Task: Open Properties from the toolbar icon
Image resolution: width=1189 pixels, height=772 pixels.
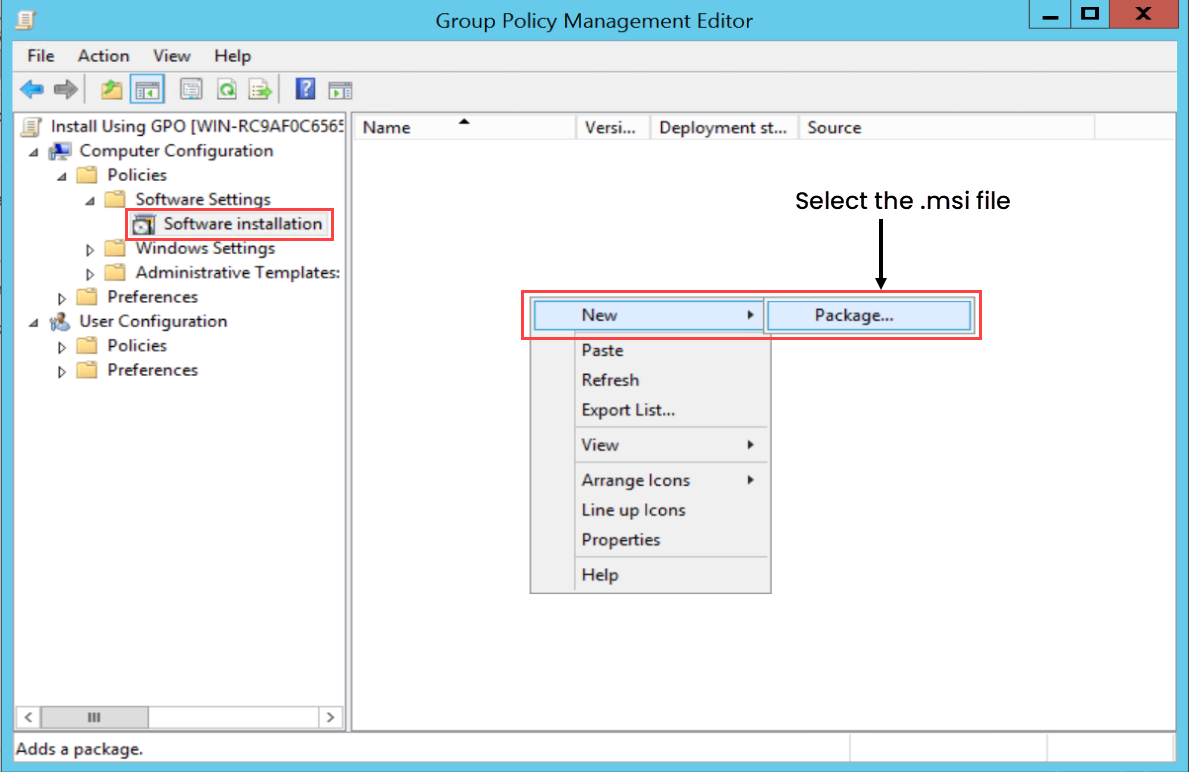Action: pyautogui.click(x=191, y=90)
